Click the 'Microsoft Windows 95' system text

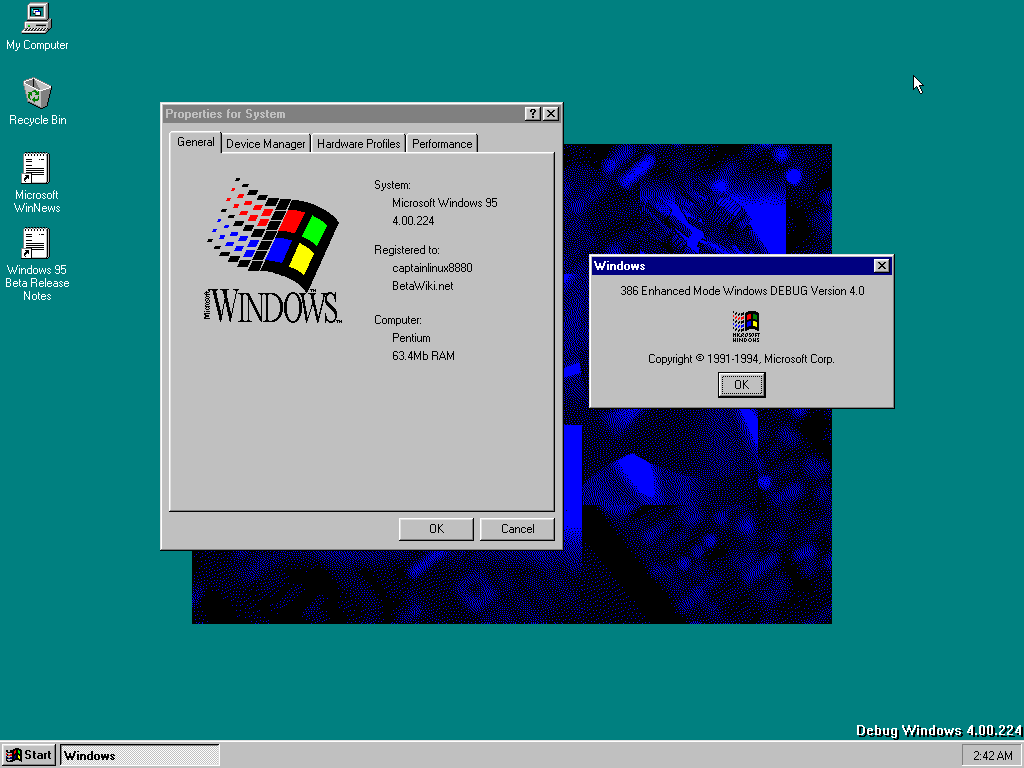pyautogui.click(x=445, y=203)
